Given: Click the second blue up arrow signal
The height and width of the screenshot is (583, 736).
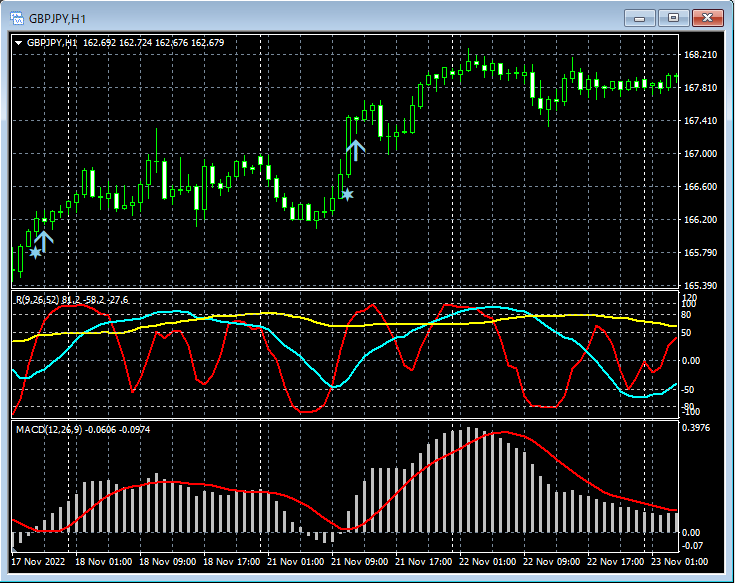Looking at the screenshot, I should (356, 150).
